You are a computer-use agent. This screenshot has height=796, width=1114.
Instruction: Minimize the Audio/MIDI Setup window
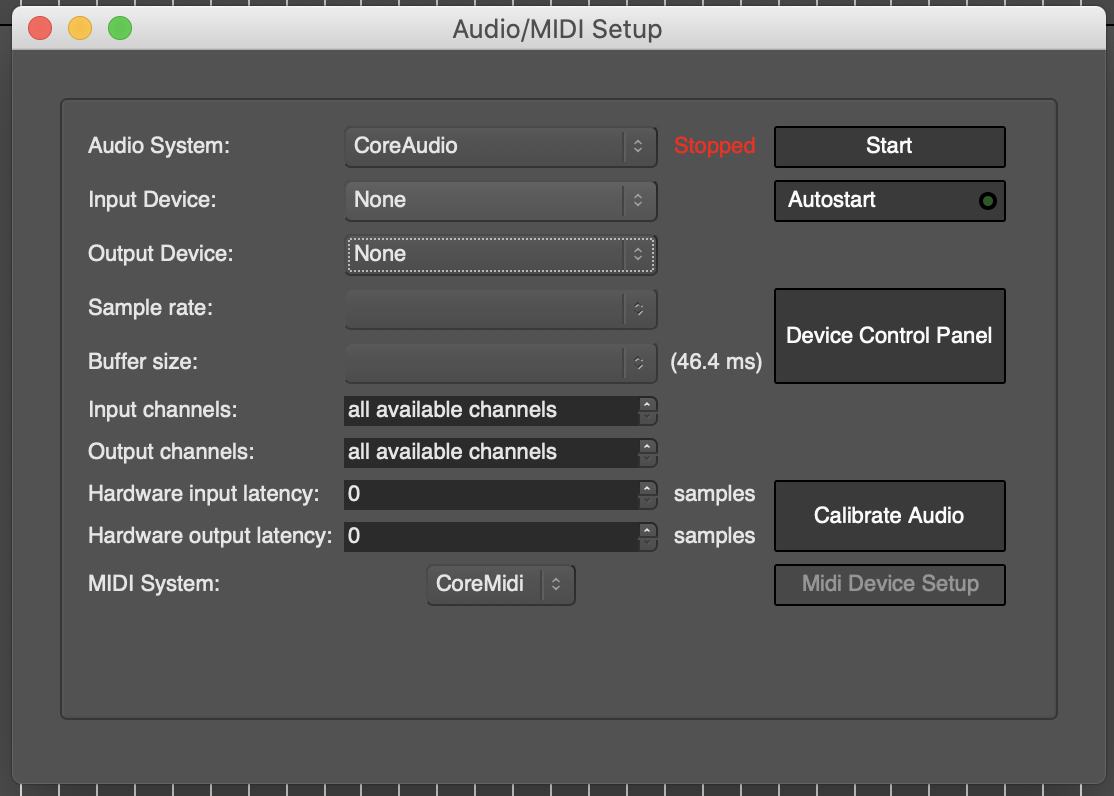click(x=80, y=28)
